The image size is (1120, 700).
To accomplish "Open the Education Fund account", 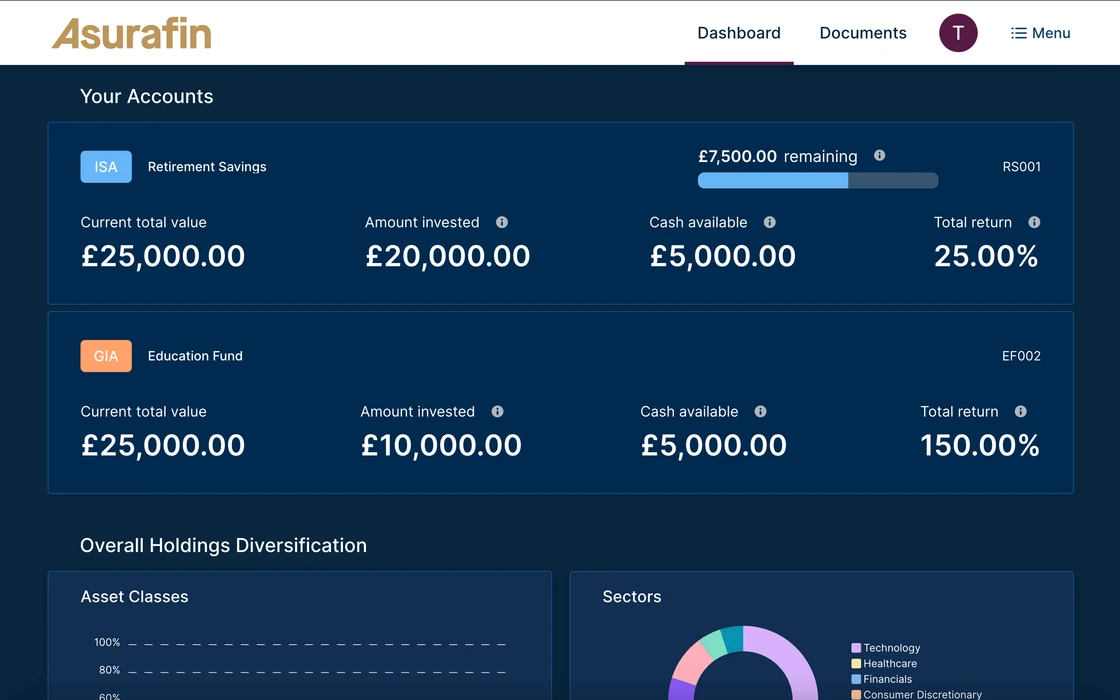I will (561, 402).
